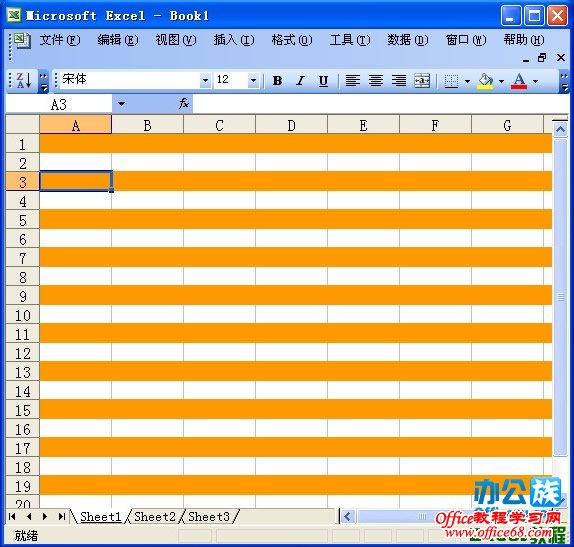Select row 3 header
The height and width of the screenshot is (547, 574).
[x=23, y=182]
